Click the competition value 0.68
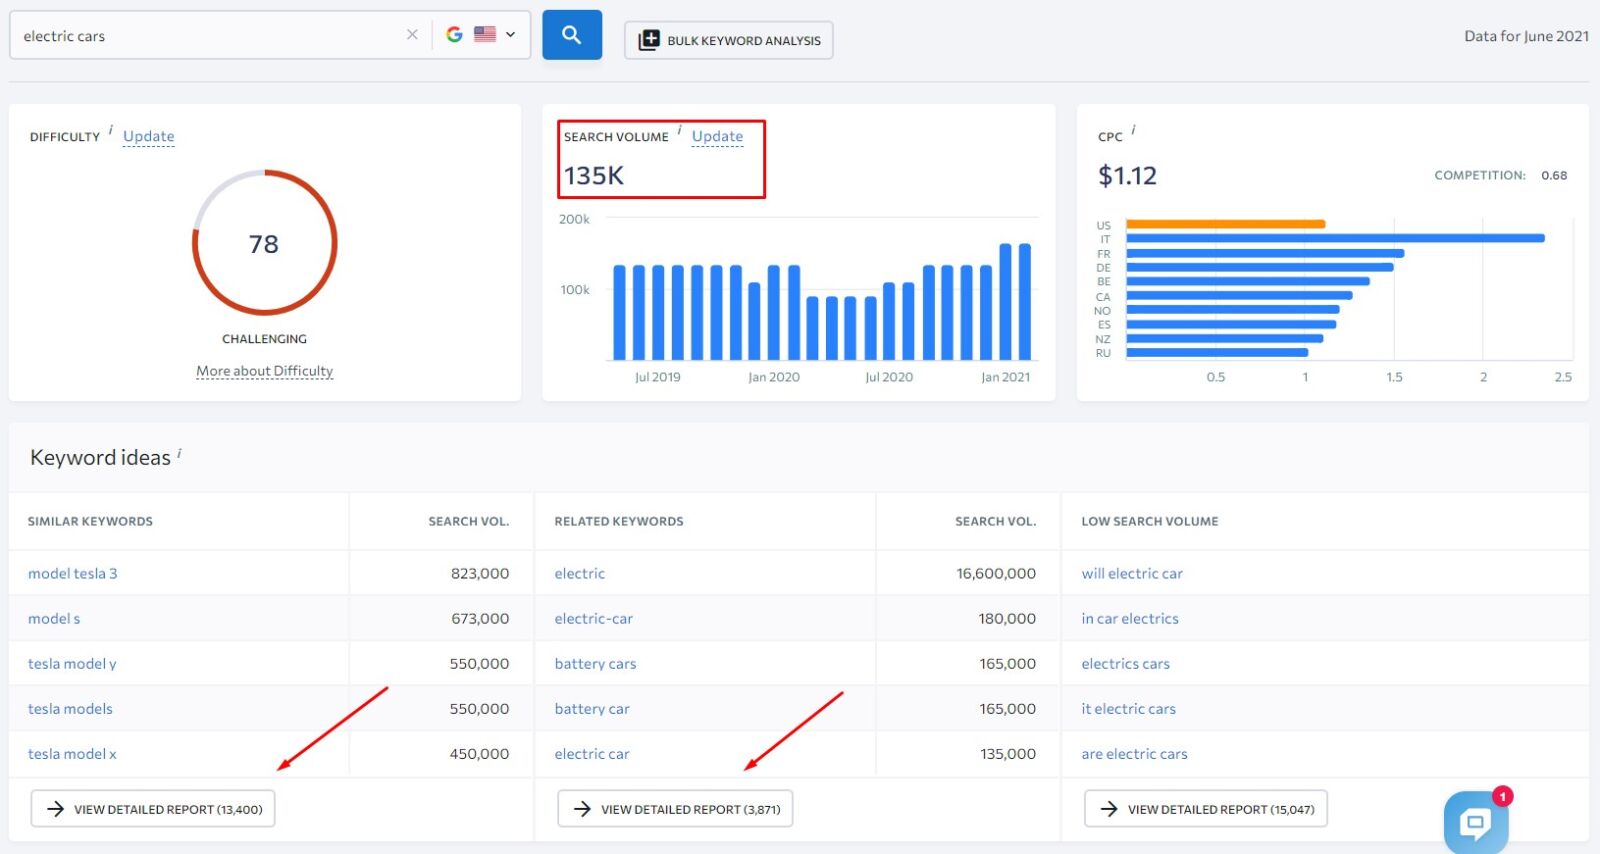Image resolution: width=1600 pixels, height=854 pixels. (x=1554, y=175)
